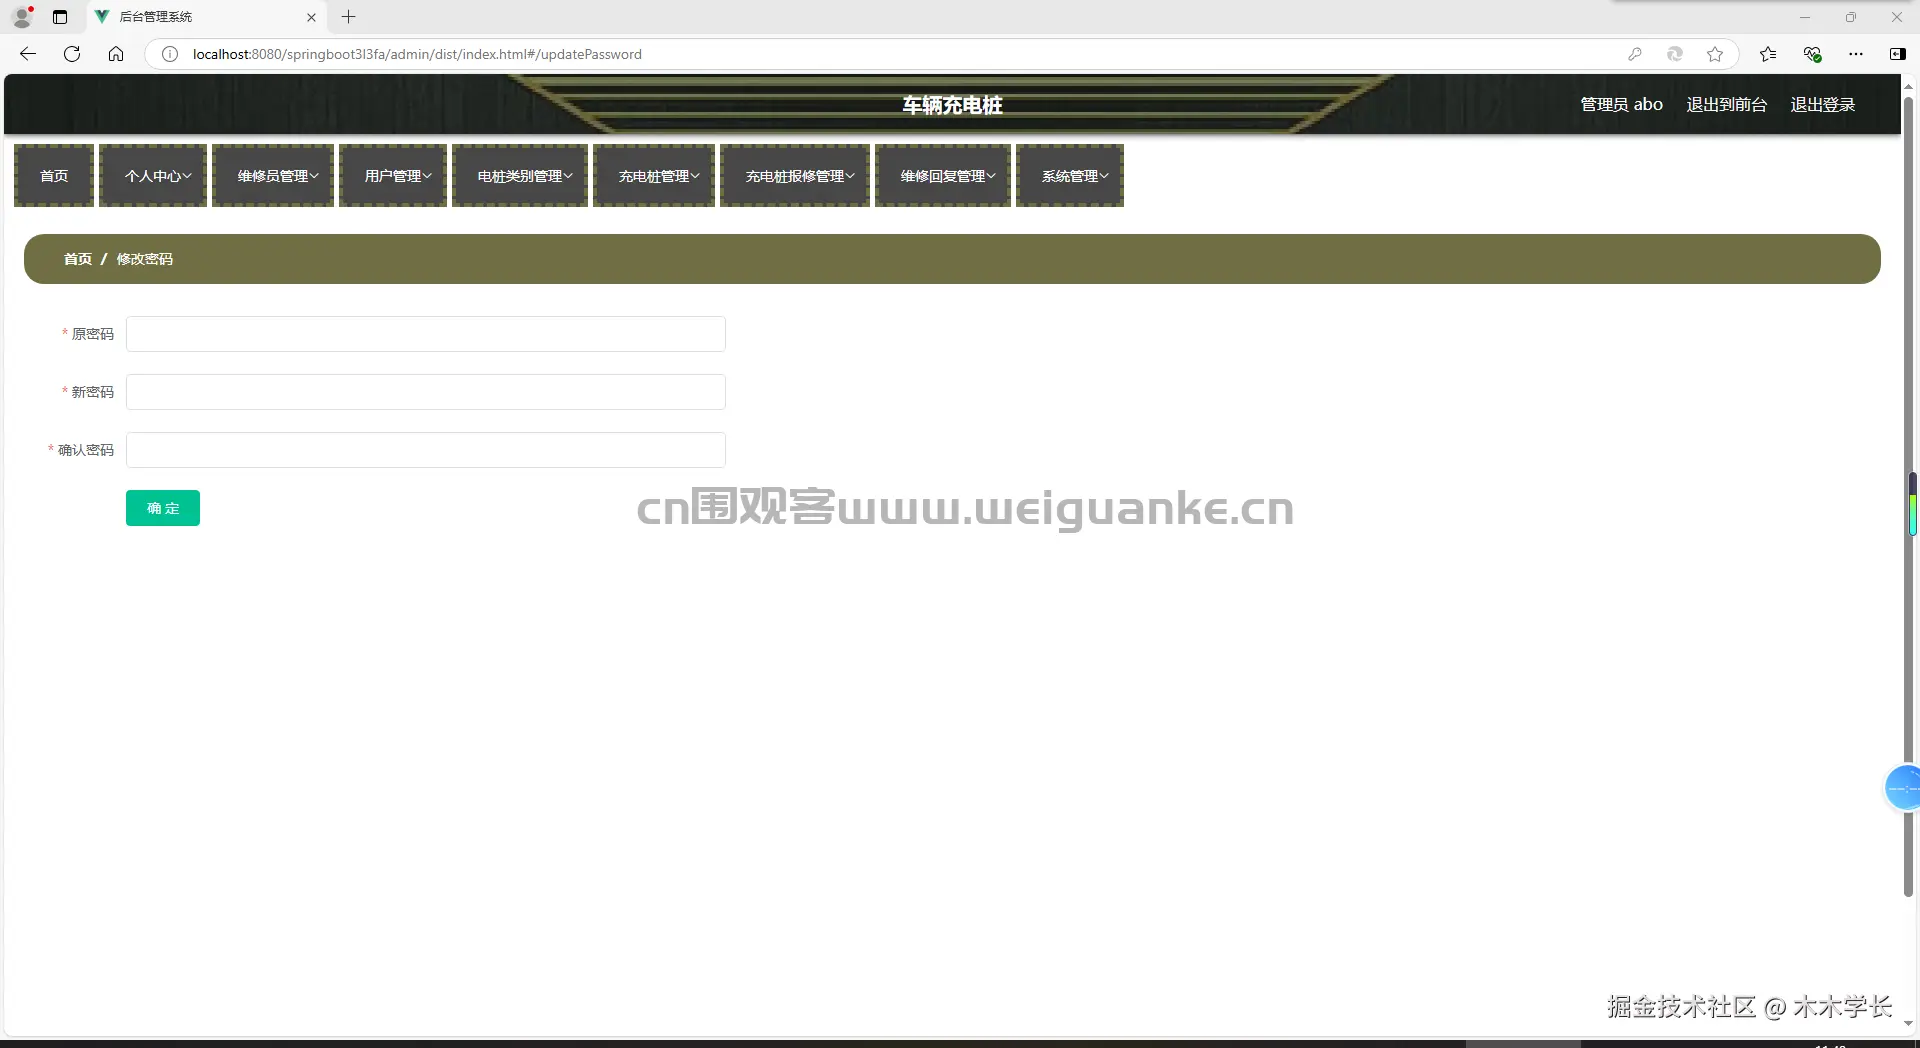Focus the 新密码 input field
Image resolution: width=1920 pixels, height=1048 pixels.
[426, 392]
